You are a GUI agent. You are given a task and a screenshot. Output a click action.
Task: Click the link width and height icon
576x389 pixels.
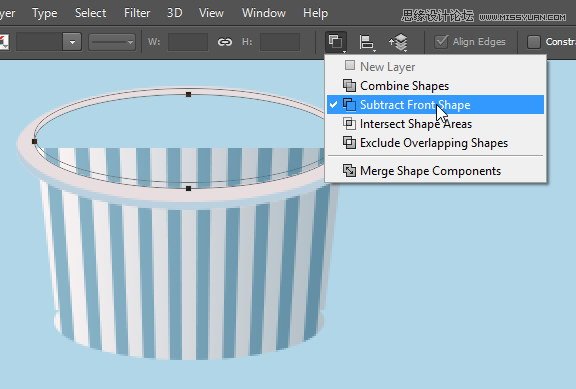pyautogui.click(x=225, y=42)
